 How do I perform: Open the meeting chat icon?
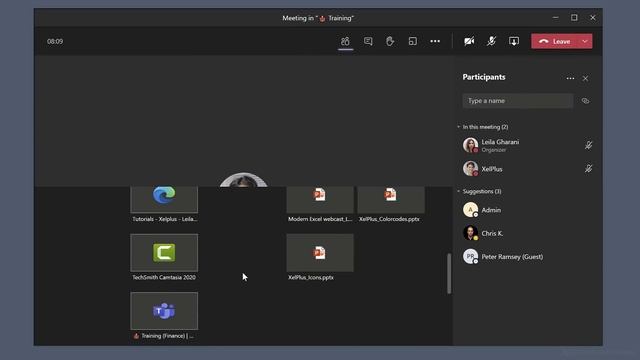368,41
